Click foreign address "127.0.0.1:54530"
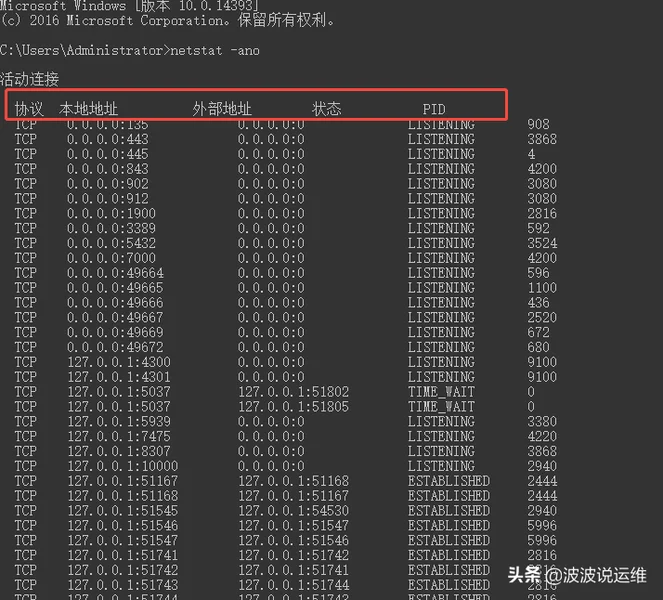The height and width of the screenshot is (600, 663). [294, 510]
